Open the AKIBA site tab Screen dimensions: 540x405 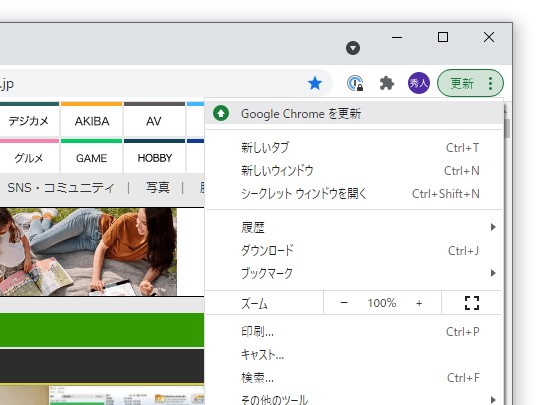pyautogui.click(x=92, y=121)
